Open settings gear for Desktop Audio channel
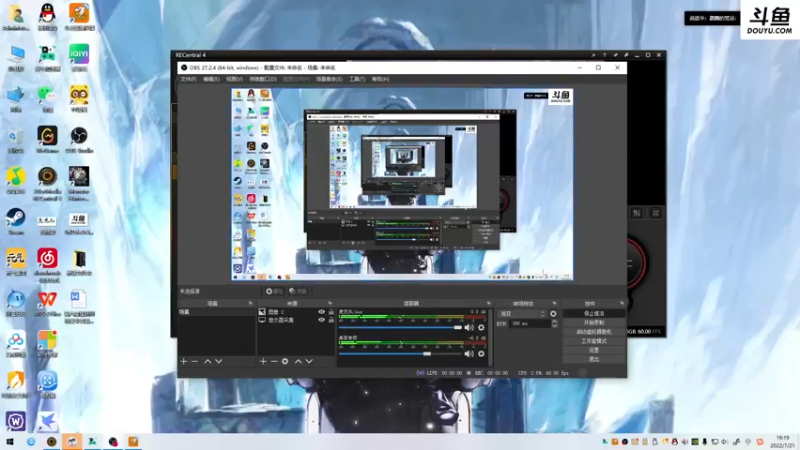 481,354
